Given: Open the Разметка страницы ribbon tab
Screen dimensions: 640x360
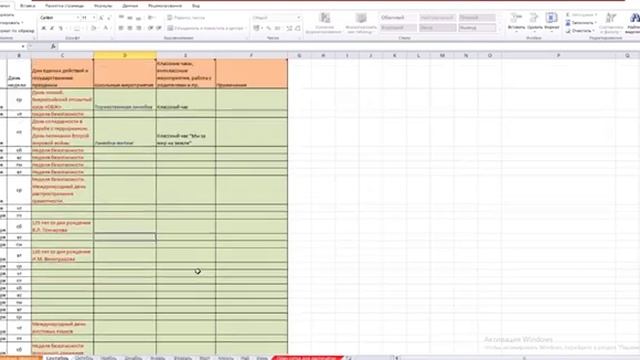Looking at the screenshot, I should 64,6.
